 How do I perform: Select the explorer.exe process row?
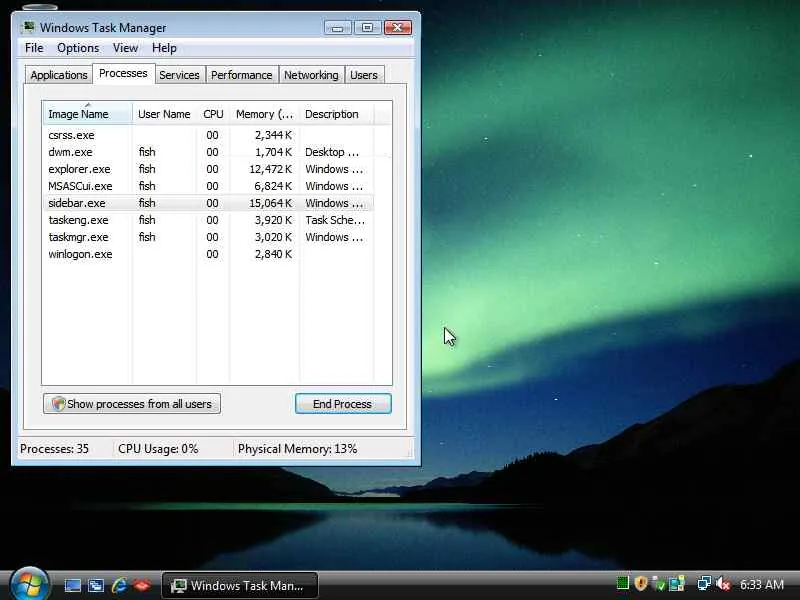click(208, 169)
